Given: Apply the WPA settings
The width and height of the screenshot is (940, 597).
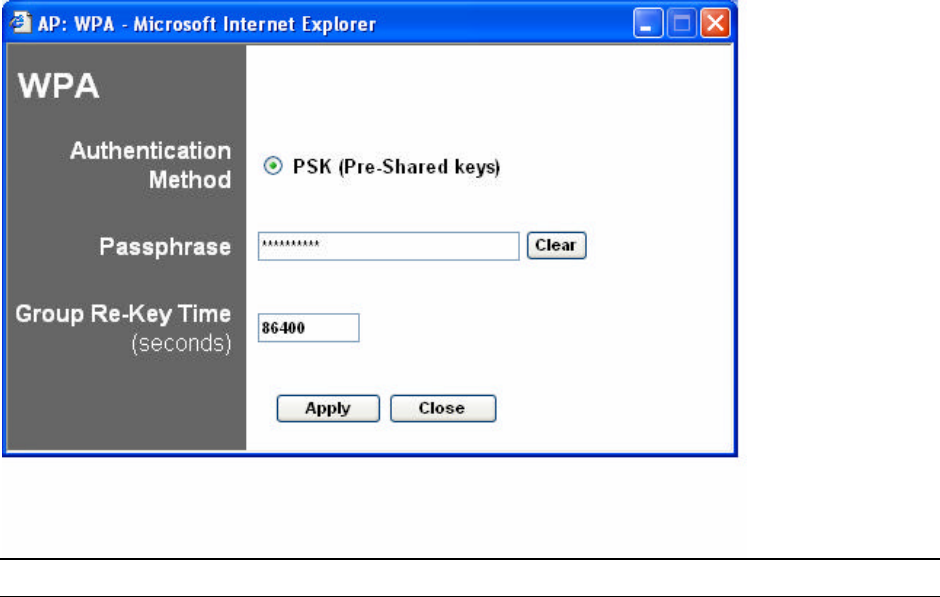Looking at the screenshot, I should 328,408.
